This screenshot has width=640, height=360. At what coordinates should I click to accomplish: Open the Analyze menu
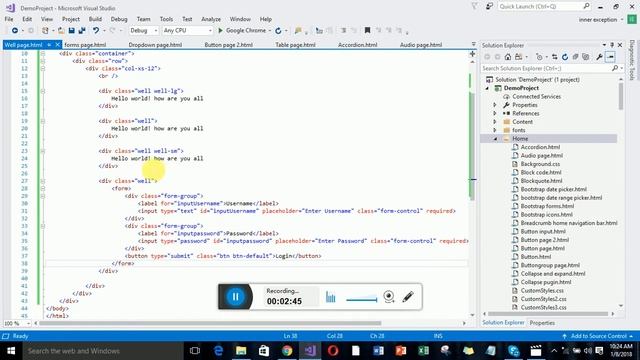pos(211,19)
